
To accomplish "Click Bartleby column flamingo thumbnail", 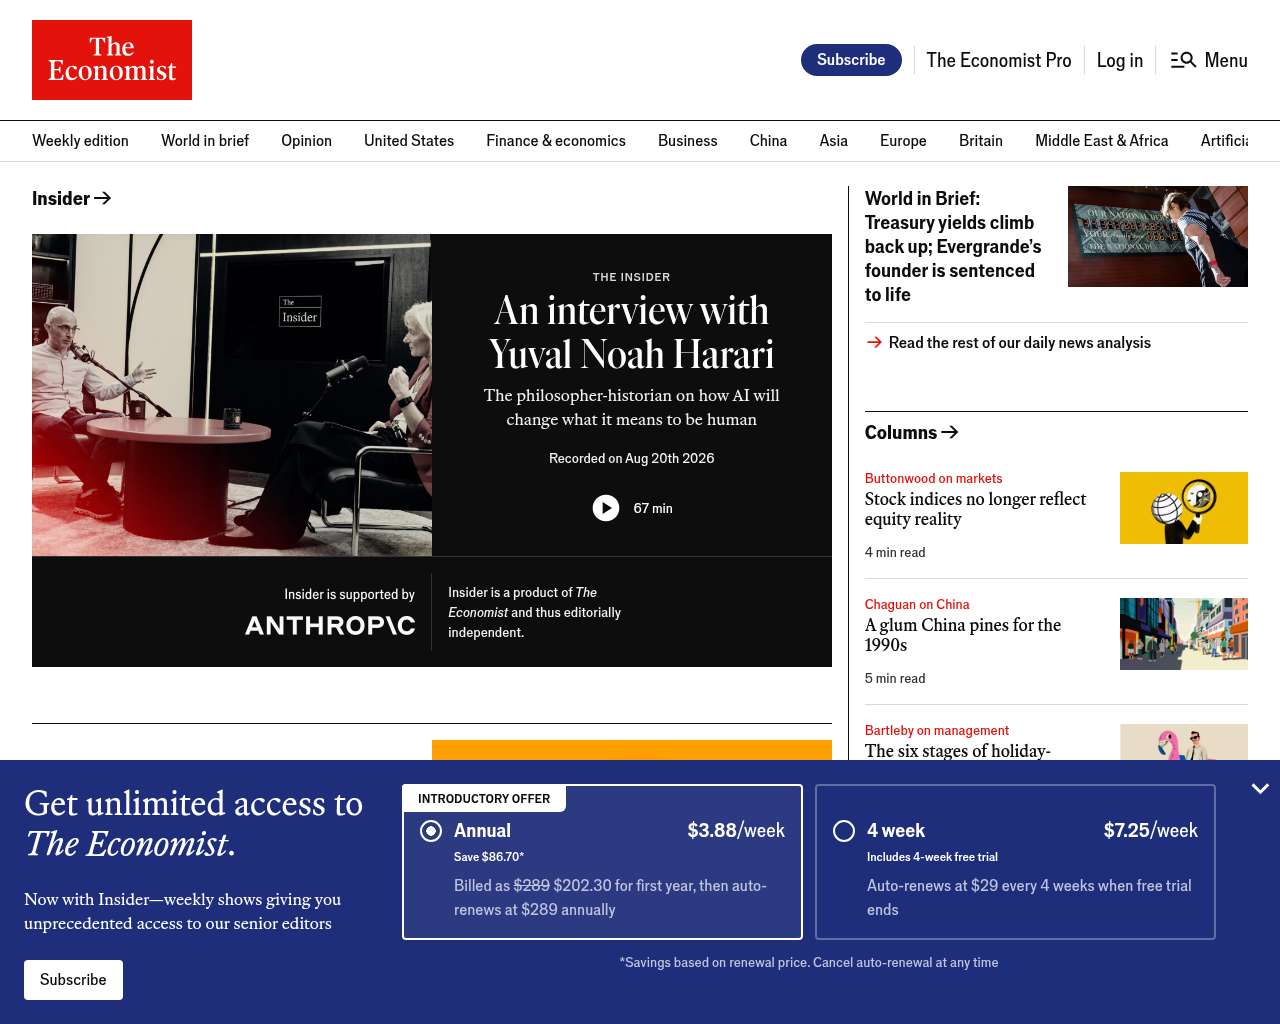I will [x=1184, y=742].
